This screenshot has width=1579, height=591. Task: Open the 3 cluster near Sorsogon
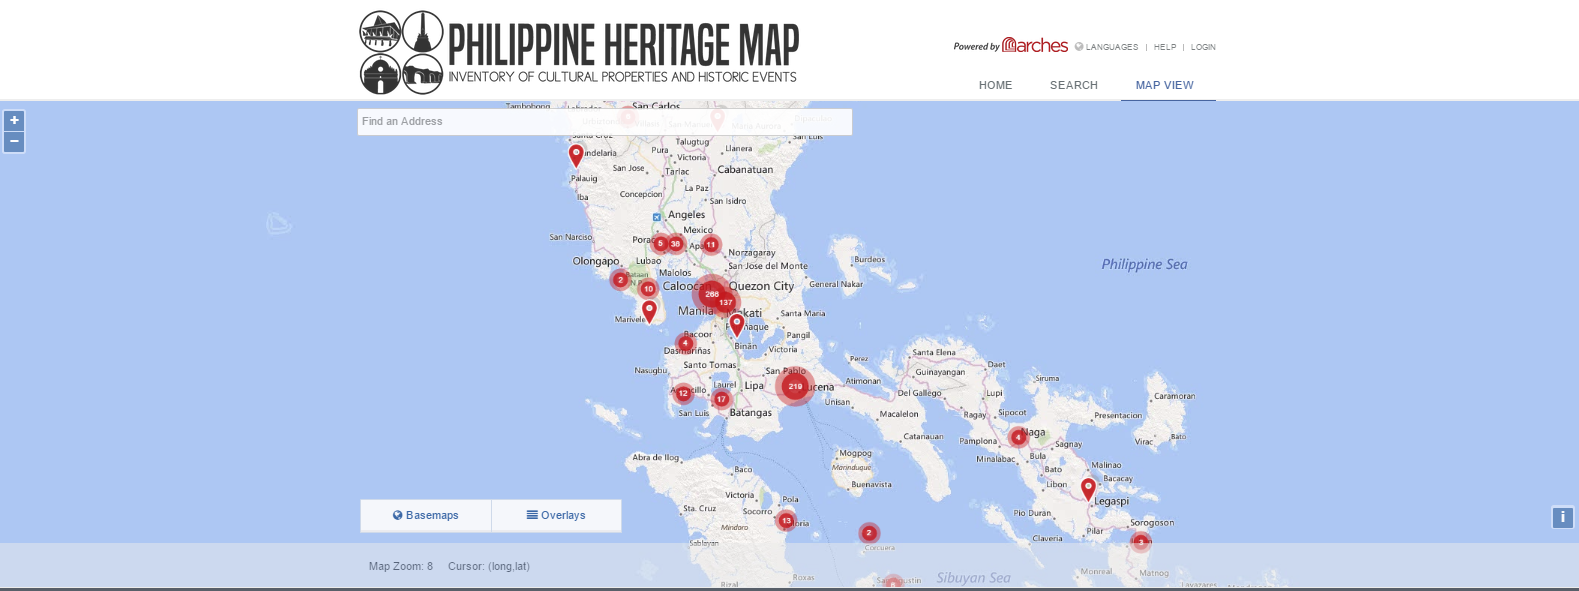(x=1140, y=542)
